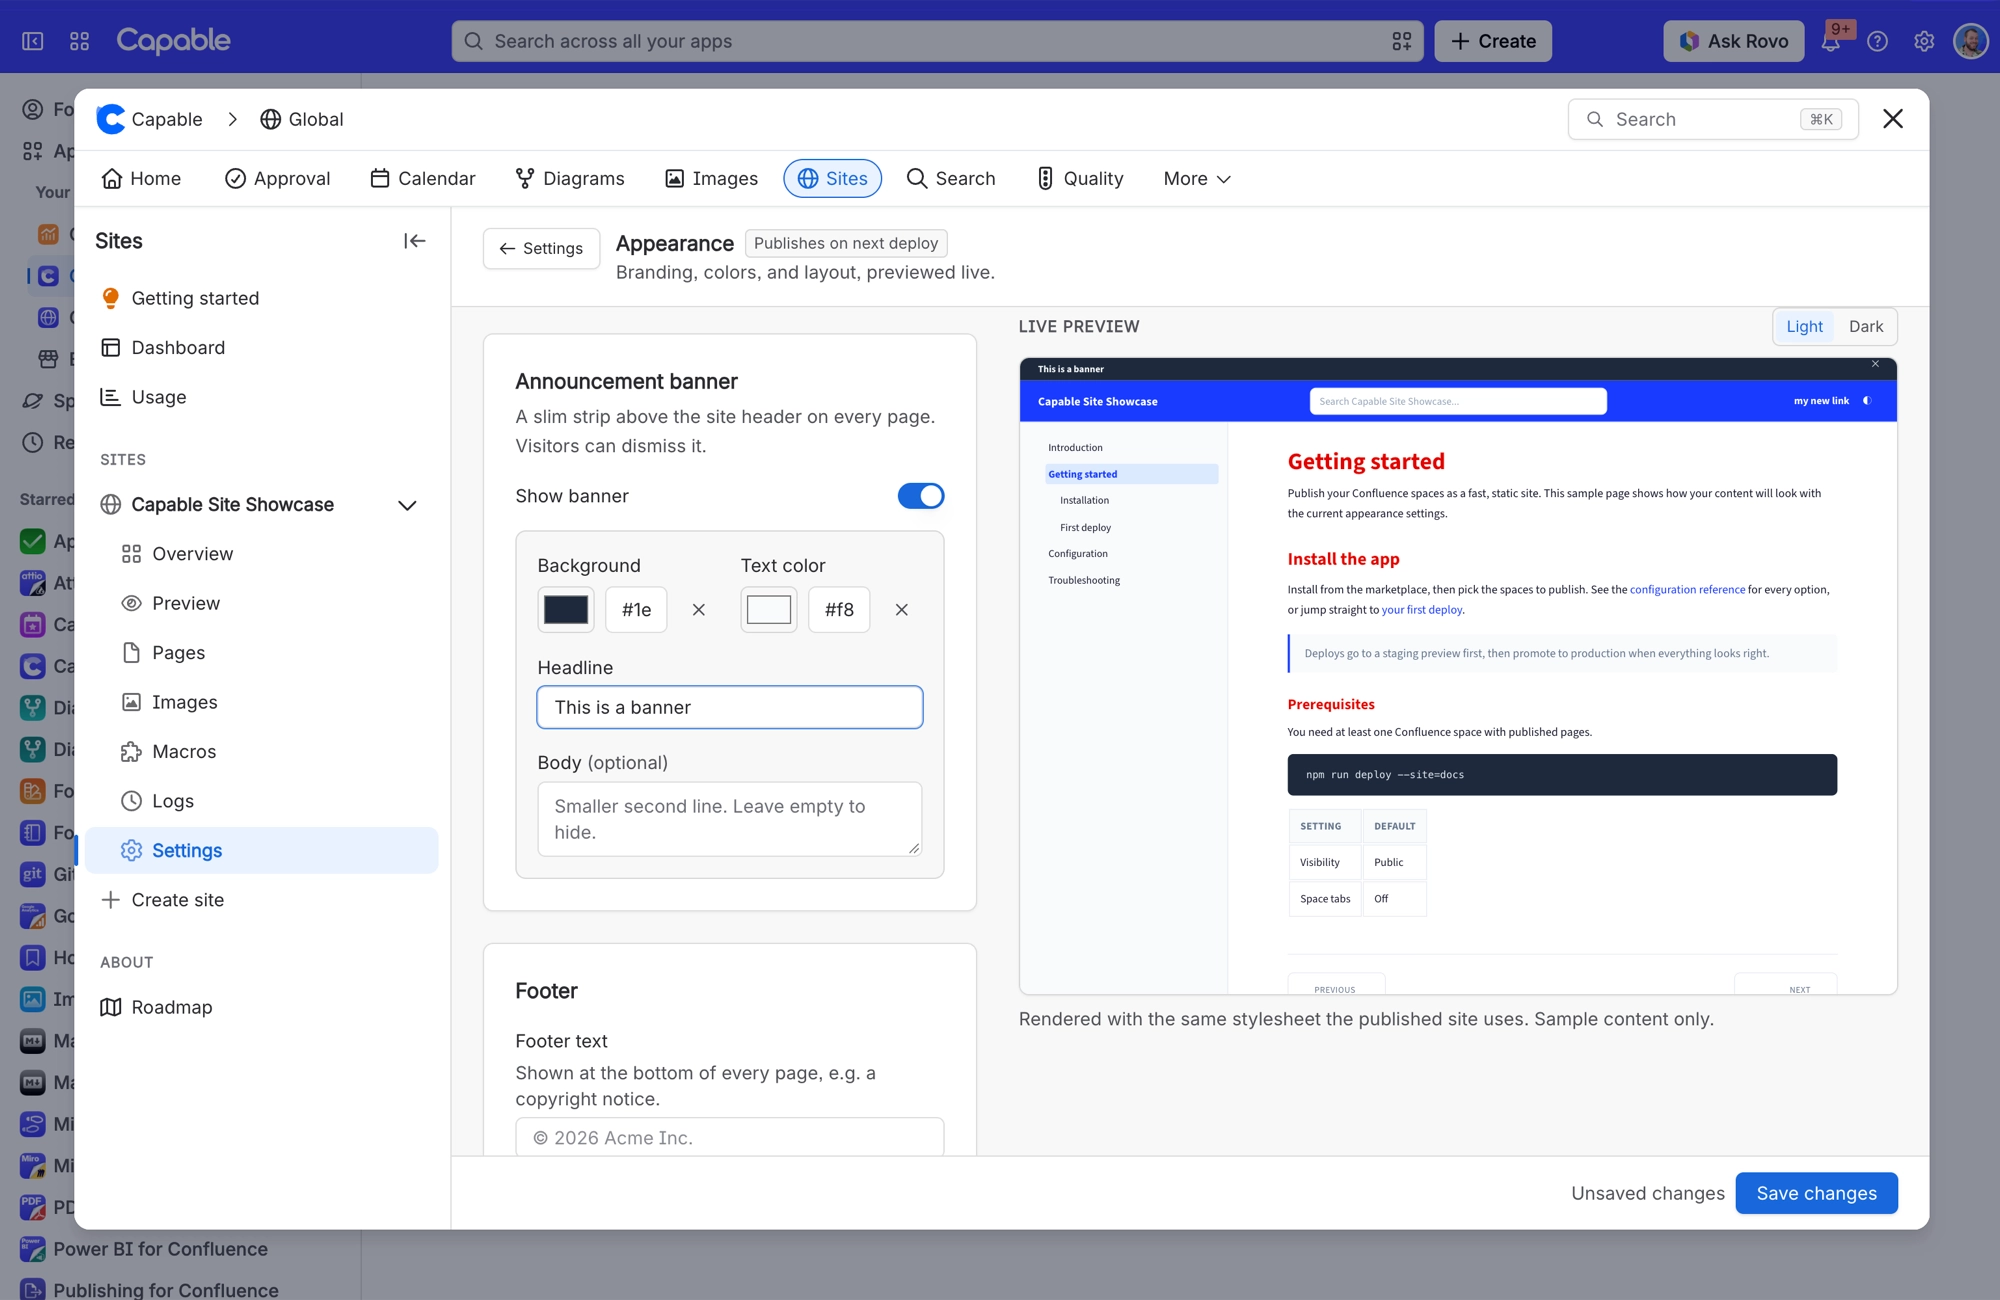The image size is (2000, 1300).
Task: Click the Global breadcrumb link
Action: coord(301,119)
